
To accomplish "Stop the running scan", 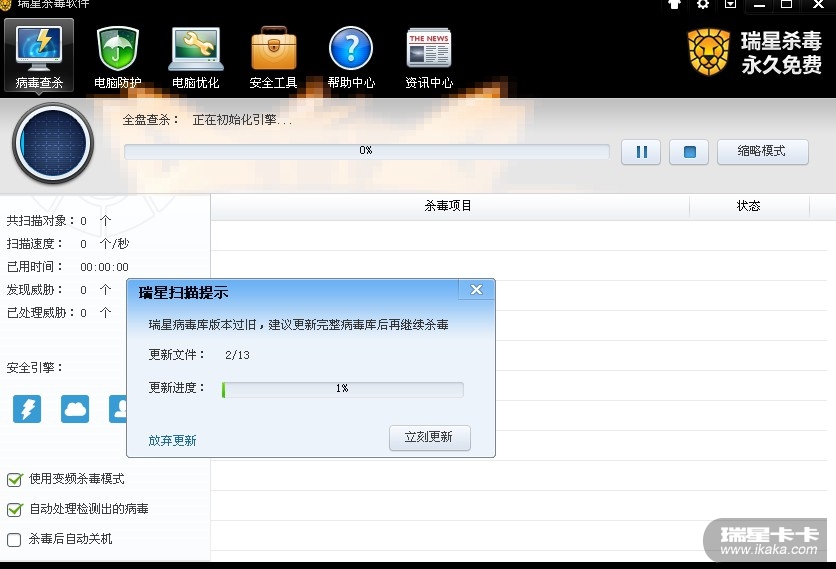I will pyautogui.click(x=689, y=152).
